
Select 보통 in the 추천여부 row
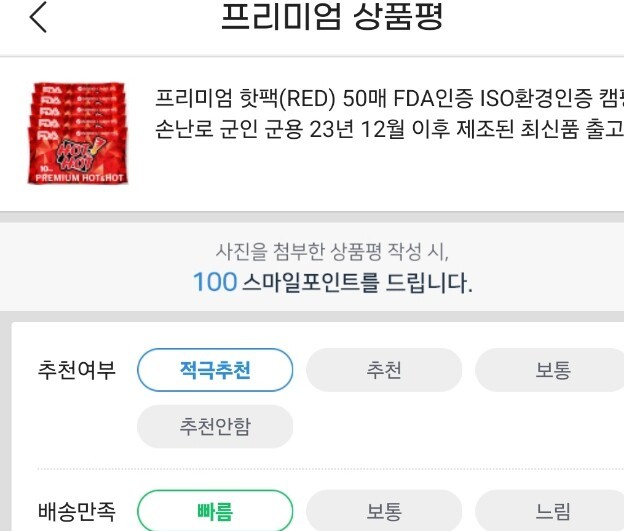[553, 370]
